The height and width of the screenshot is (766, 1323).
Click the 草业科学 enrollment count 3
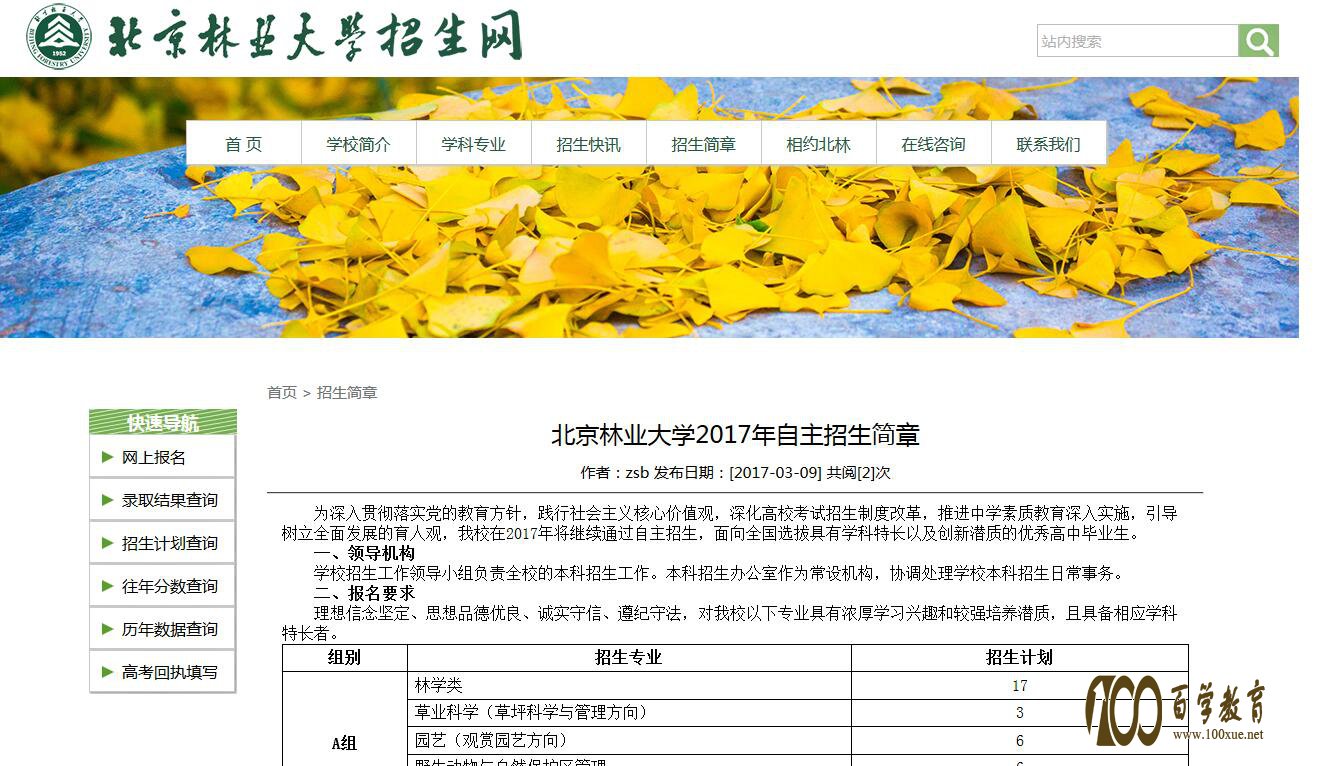coord(1020,712)
